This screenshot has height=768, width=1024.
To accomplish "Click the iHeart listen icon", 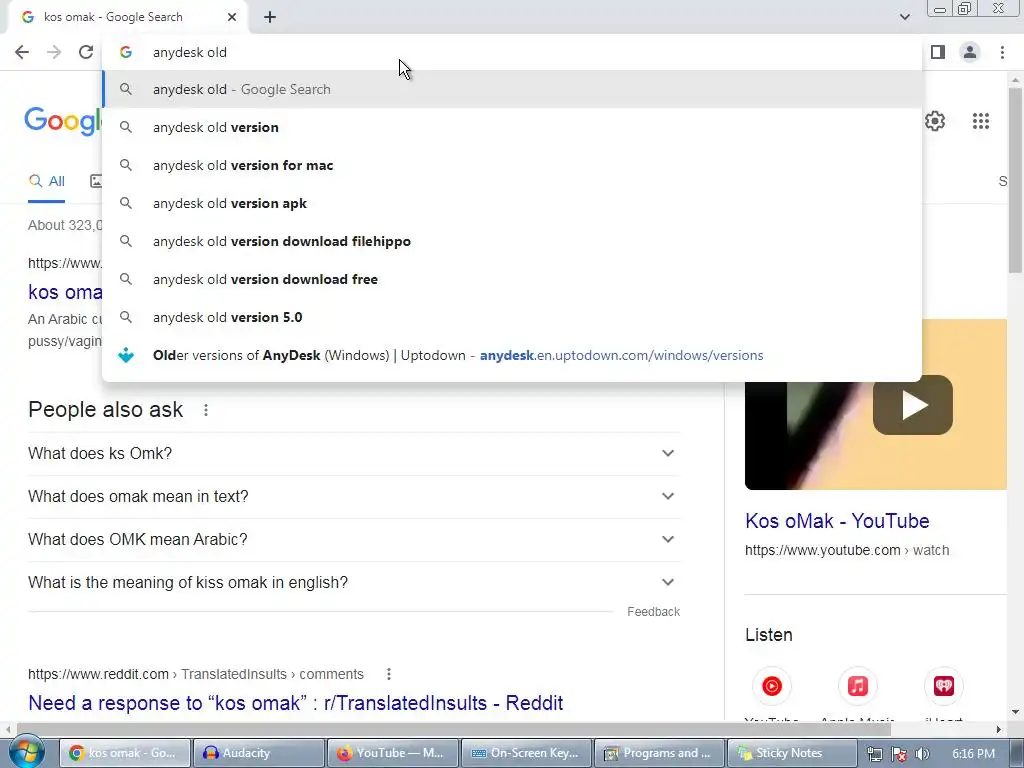I will (944, 686).
